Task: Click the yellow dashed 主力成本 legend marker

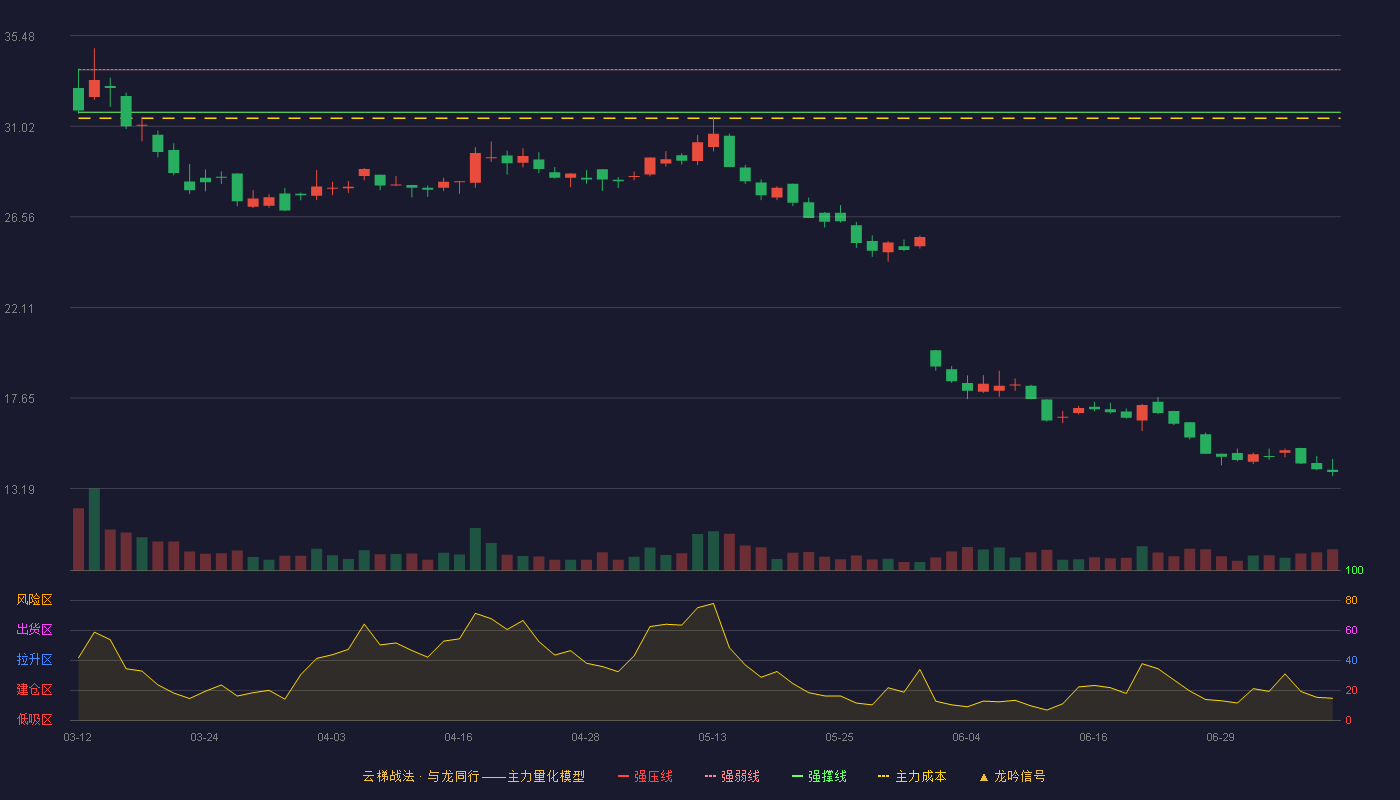Action: pyautogui.click(x=883, y=776)
